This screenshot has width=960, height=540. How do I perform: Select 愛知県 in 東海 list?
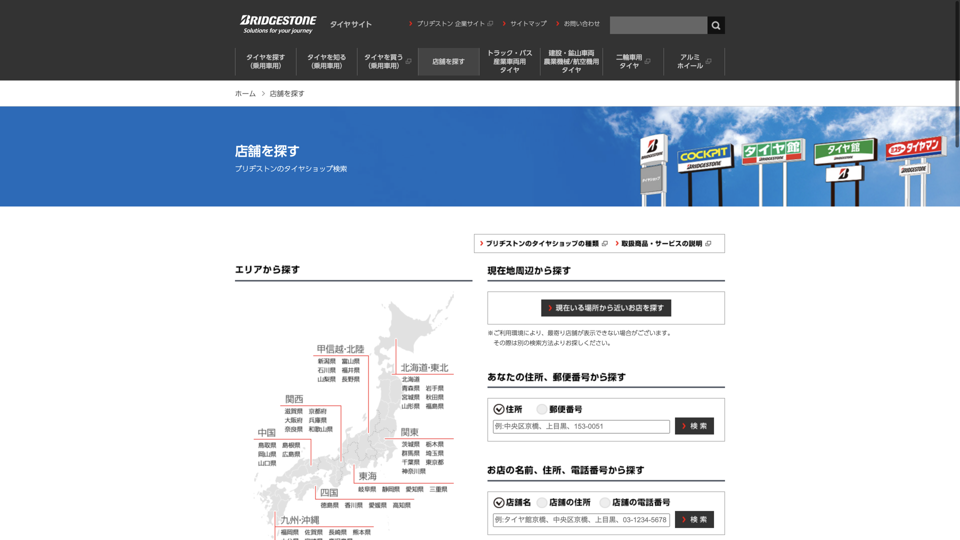pyautogui.click(x=414, y=490)
